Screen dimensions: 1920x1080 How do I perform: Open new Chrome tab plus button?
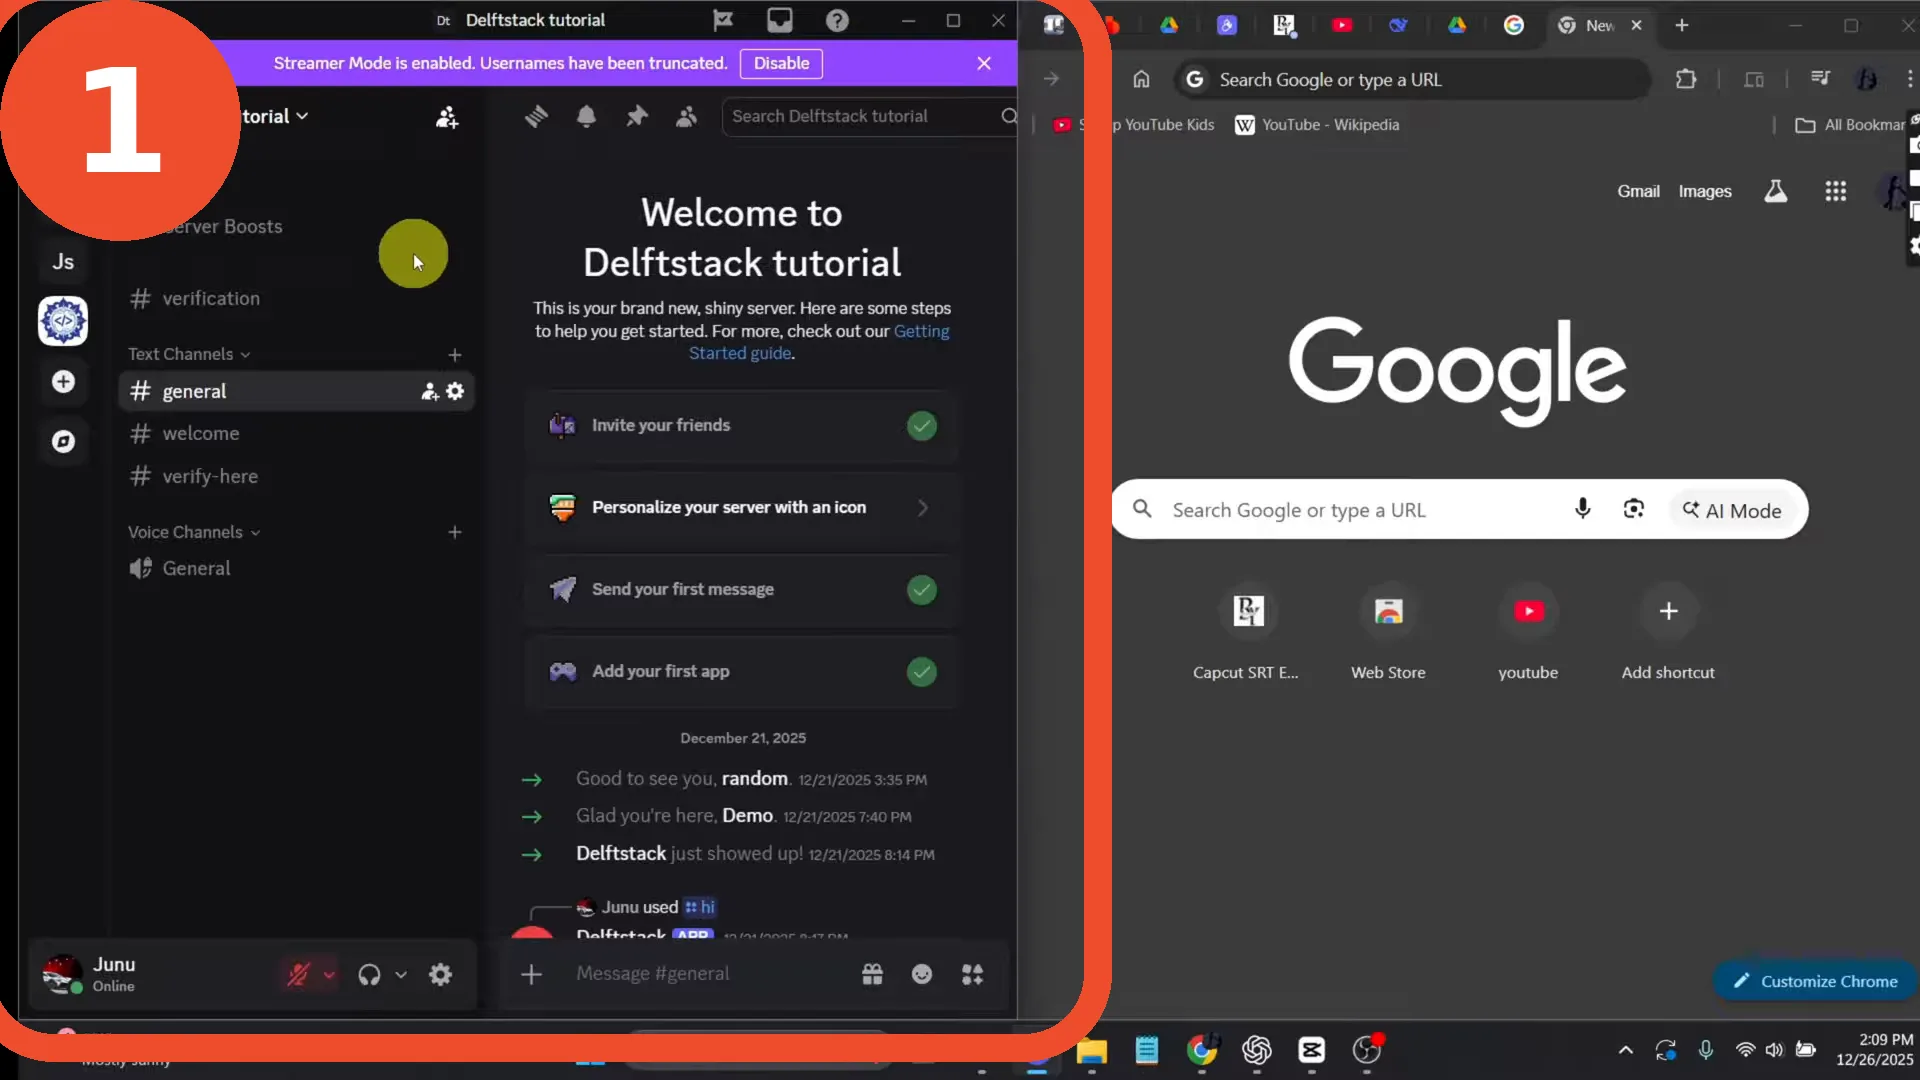(x=1682, y=25)
